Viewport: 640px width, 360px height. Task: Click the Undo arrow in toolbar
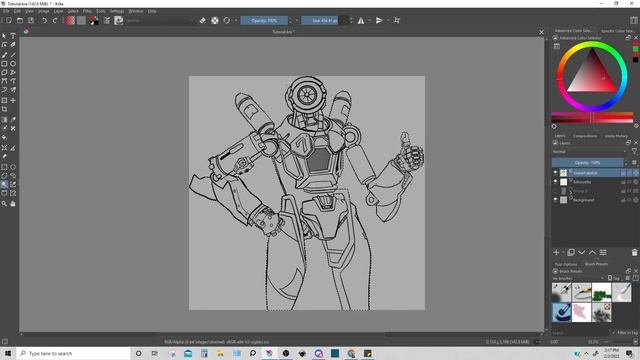[44, 20]
